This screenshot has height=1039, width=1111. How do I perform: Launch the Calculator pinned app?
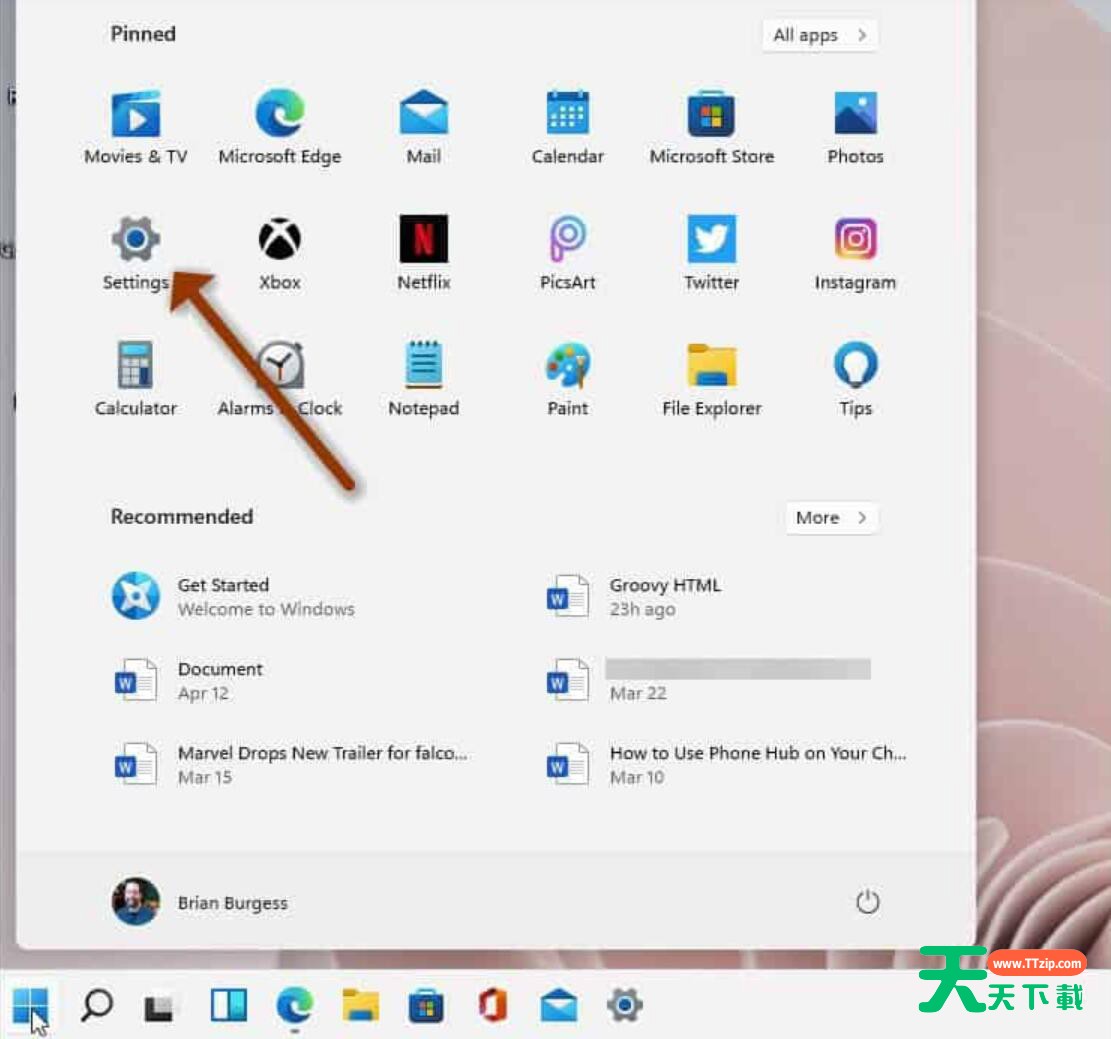[x=135, y=379]
